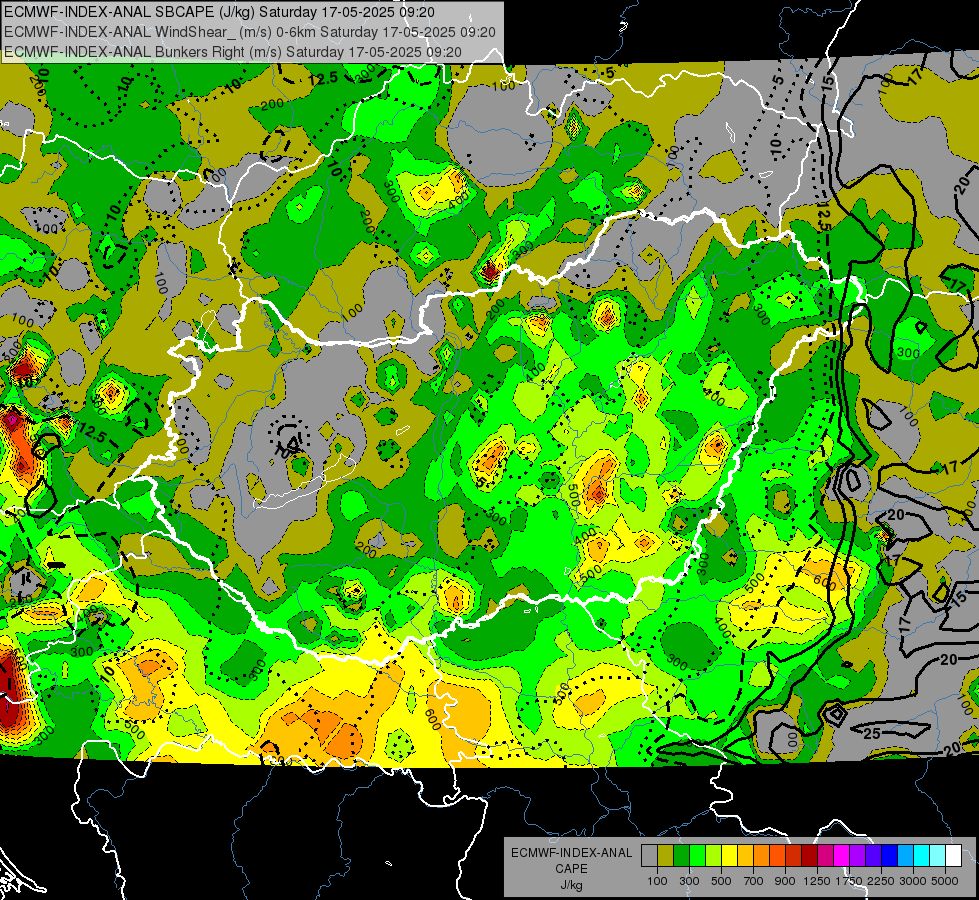Click the SBCAPE title line
This screenshot has width=979, height=900.
pos(219,12)
